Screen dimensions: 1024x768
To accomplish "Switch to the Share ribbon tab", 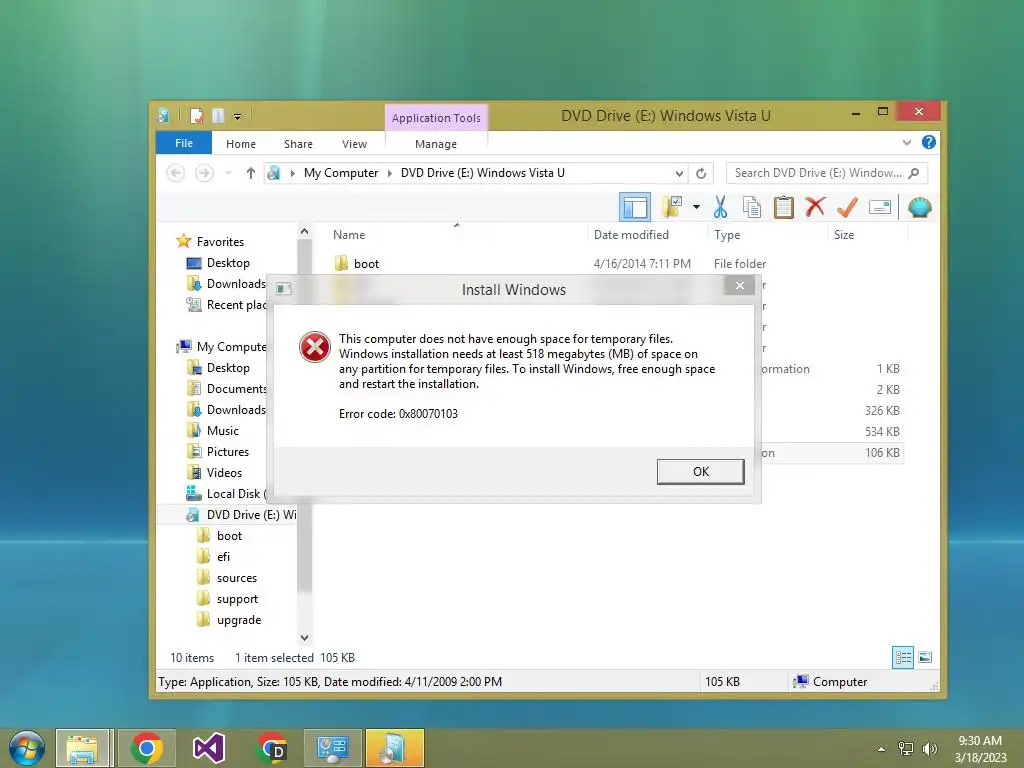I will click(298, 144).
